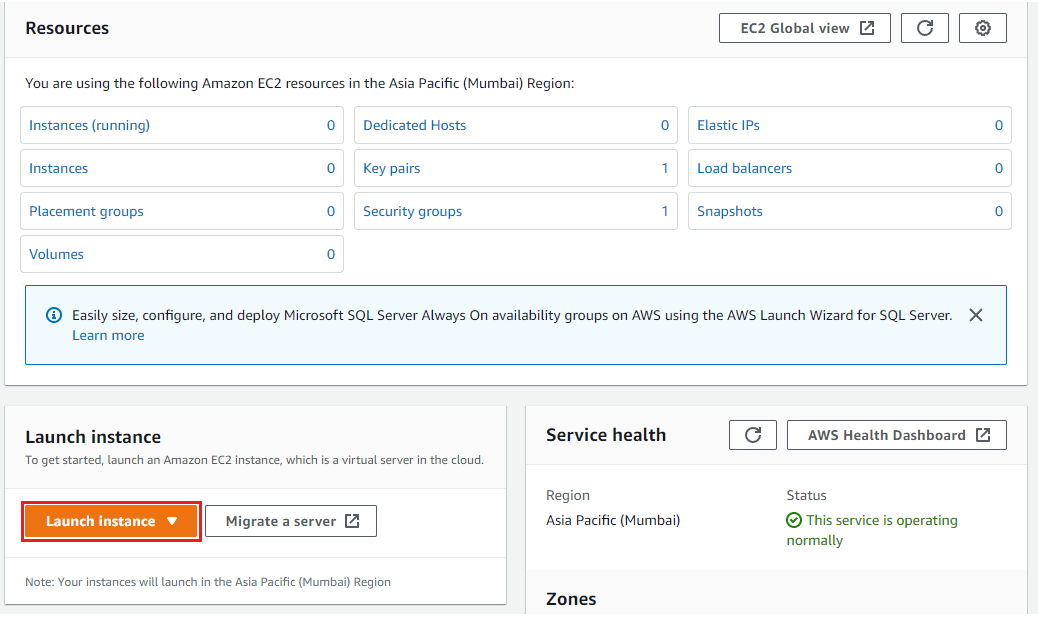Open Placement groups link

click(86, 211)
